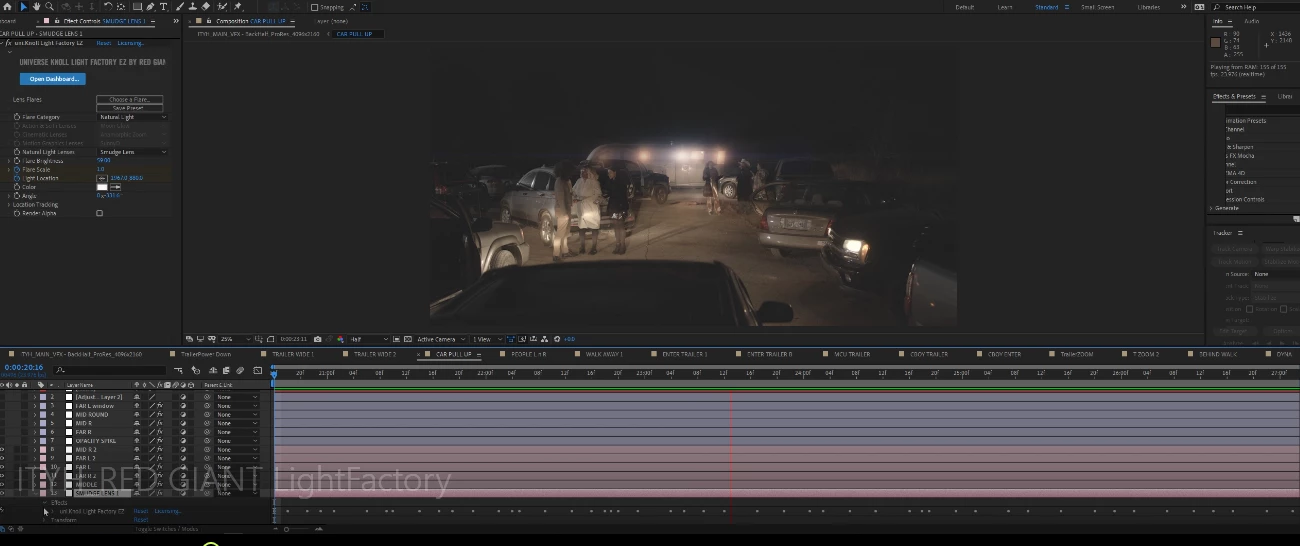
Task: Switch to the TRAILER WIDE 1 timeline tab
Action: click(292, 354)
